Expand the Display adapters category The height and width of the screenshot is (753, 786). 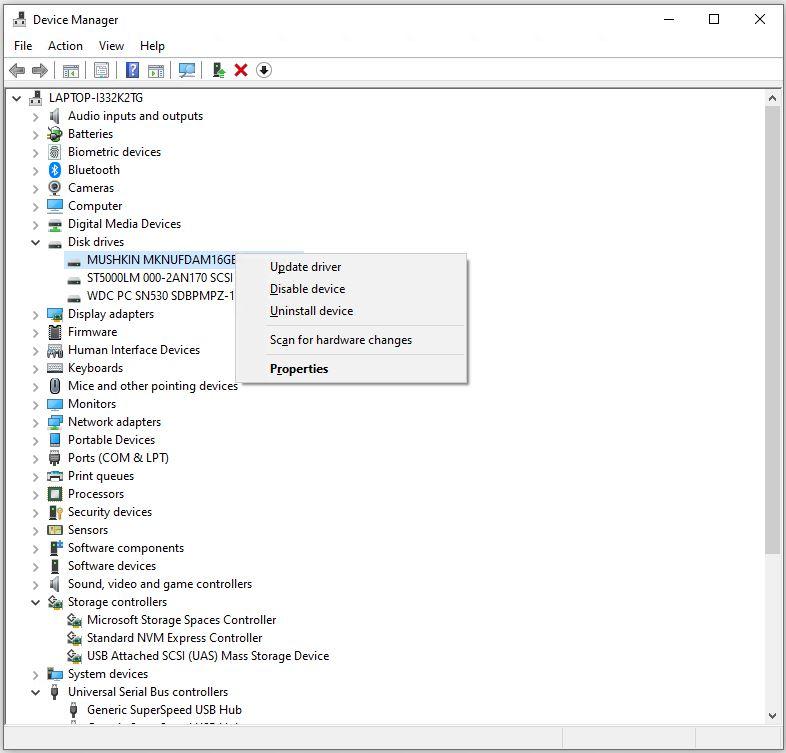tap(36, 315)
